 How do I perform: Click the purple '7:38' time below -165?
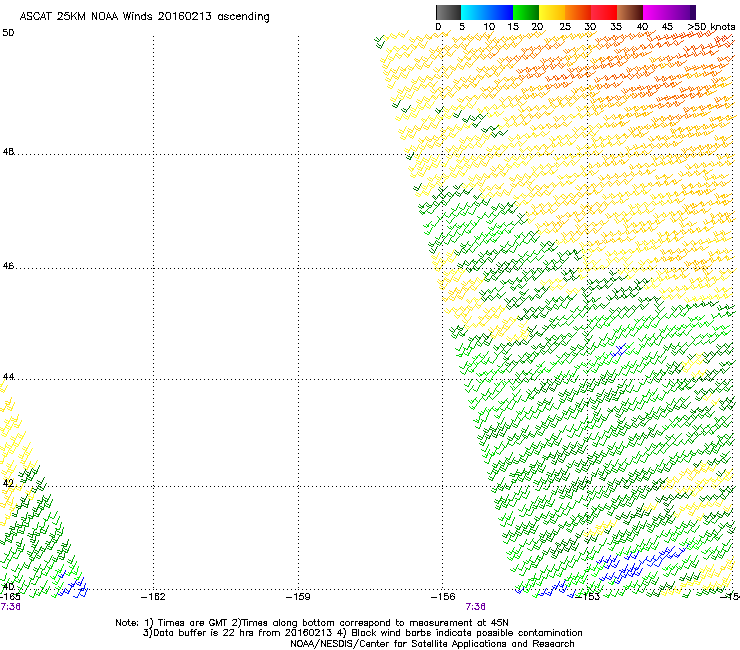coord(10,607)
